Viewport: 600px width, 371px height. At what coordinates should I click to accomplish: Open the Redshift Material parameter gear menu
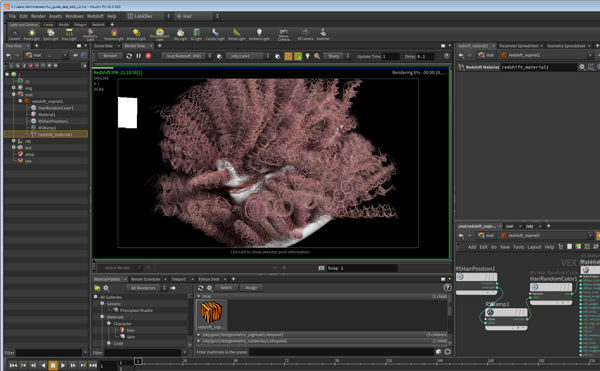pyautogui.click(x=582, y=67)
